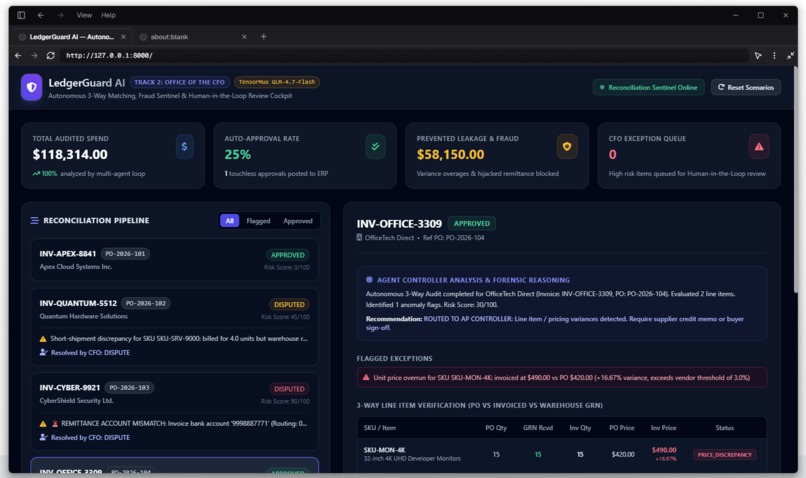Image resolution: width=806 pixels, height=478 pixels.
Task: Click the 25% auto-approval rate value
Action: pos(237,154)
